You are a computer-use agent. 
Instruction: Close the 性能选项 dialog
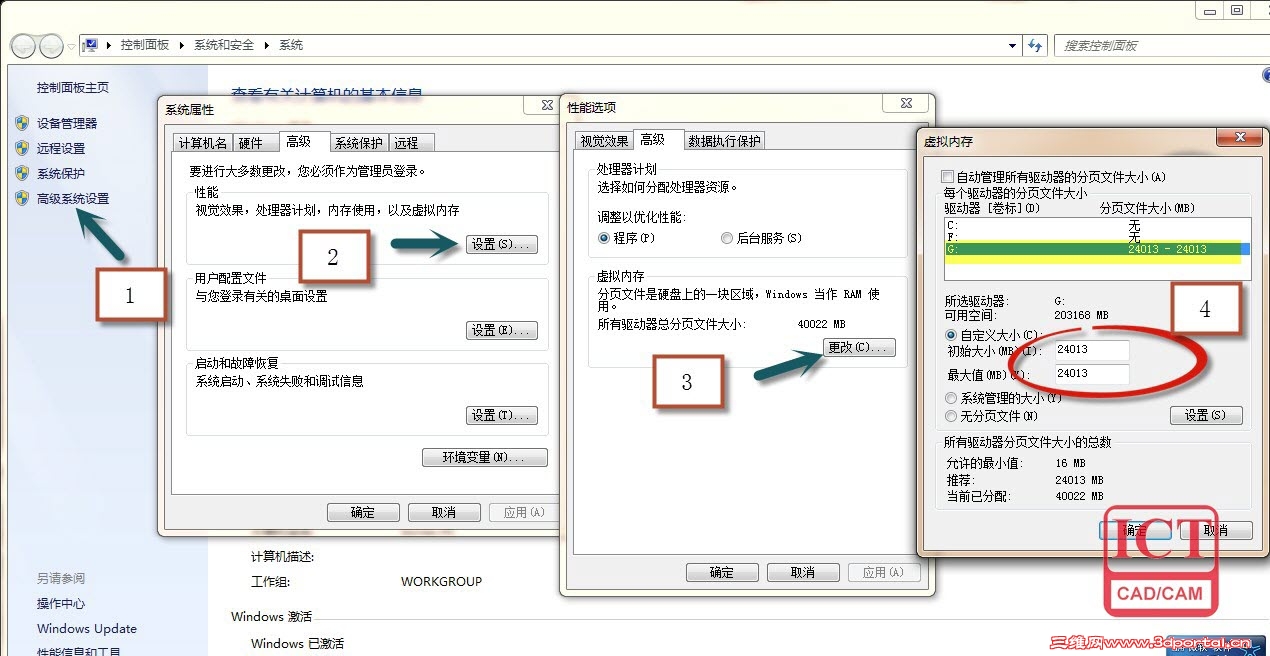[x=904, y=102]
